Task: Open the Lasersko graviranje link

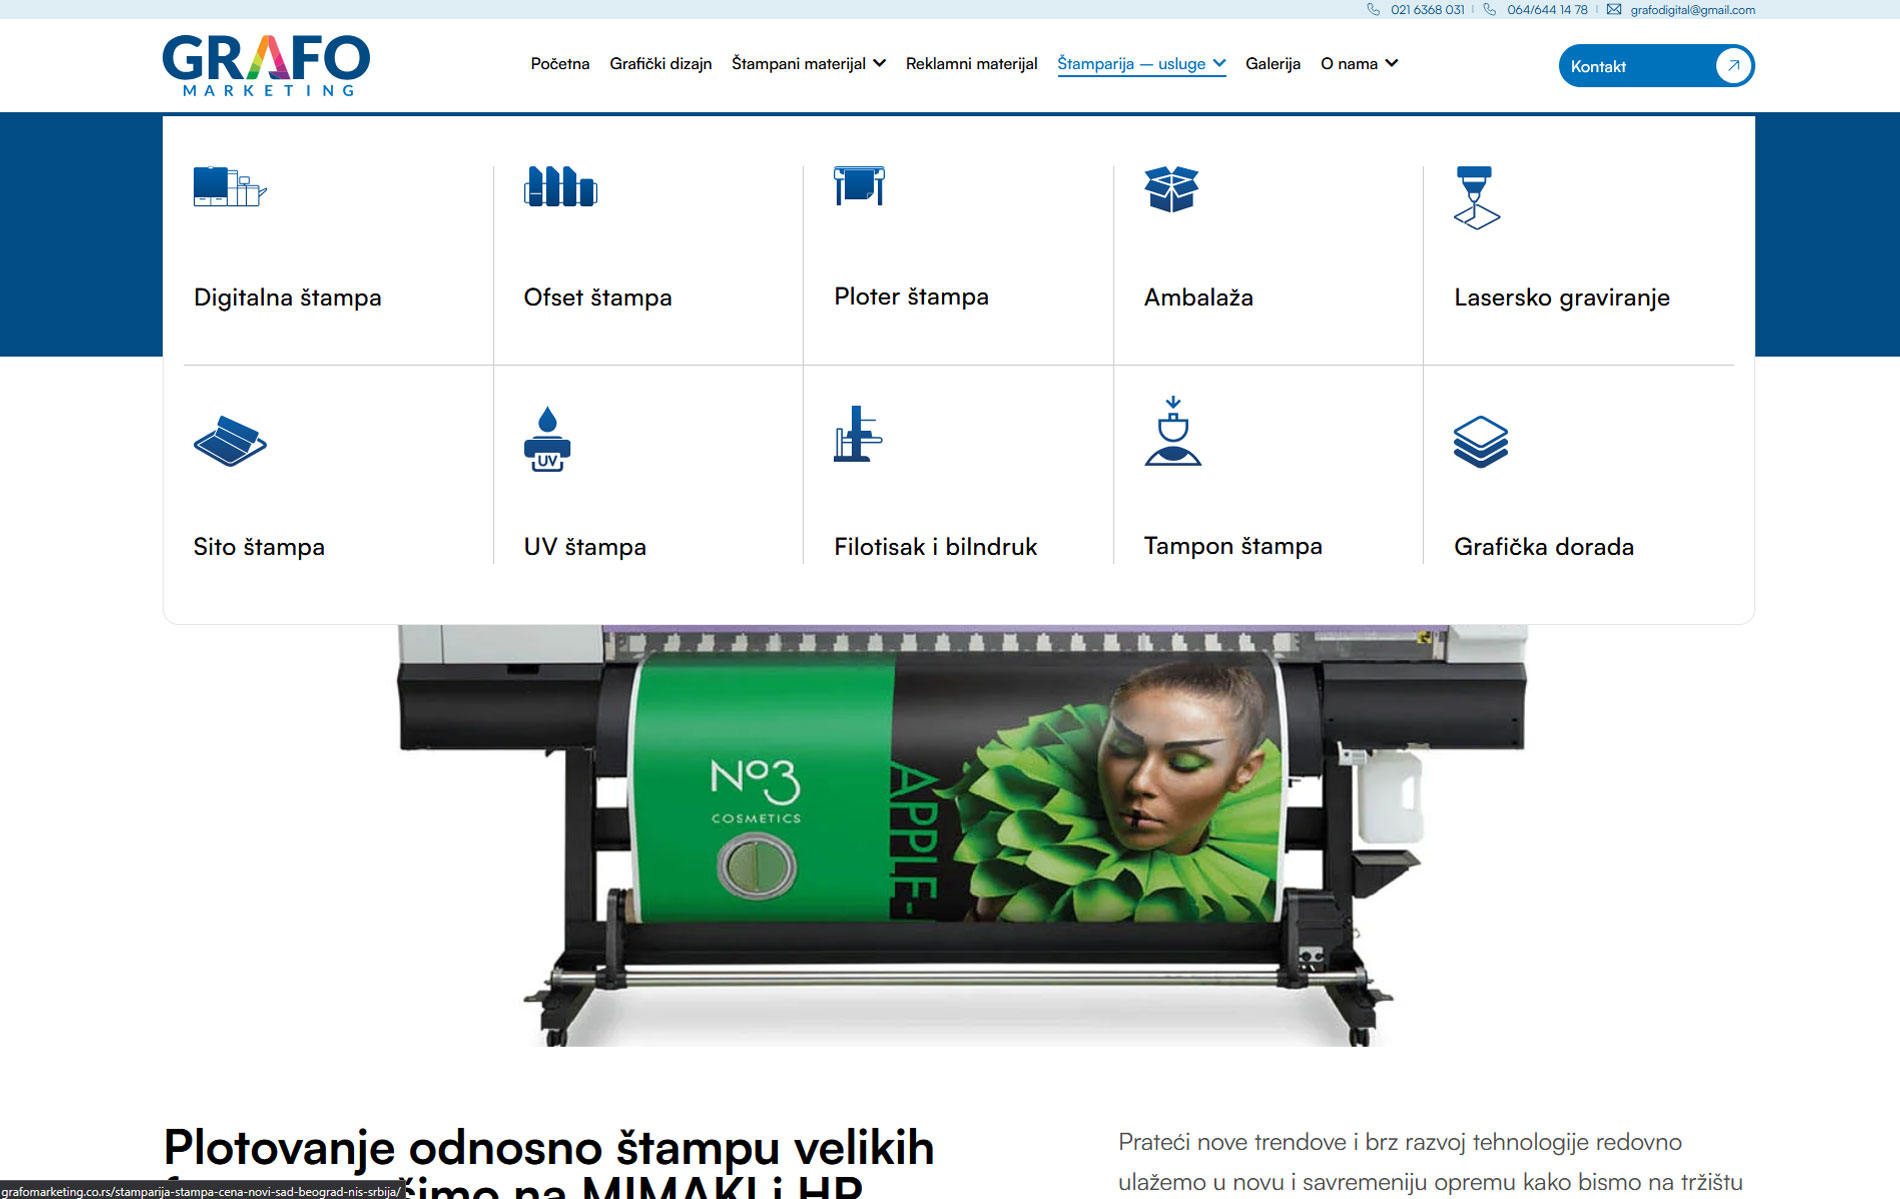Action: tap(1562, 298)
